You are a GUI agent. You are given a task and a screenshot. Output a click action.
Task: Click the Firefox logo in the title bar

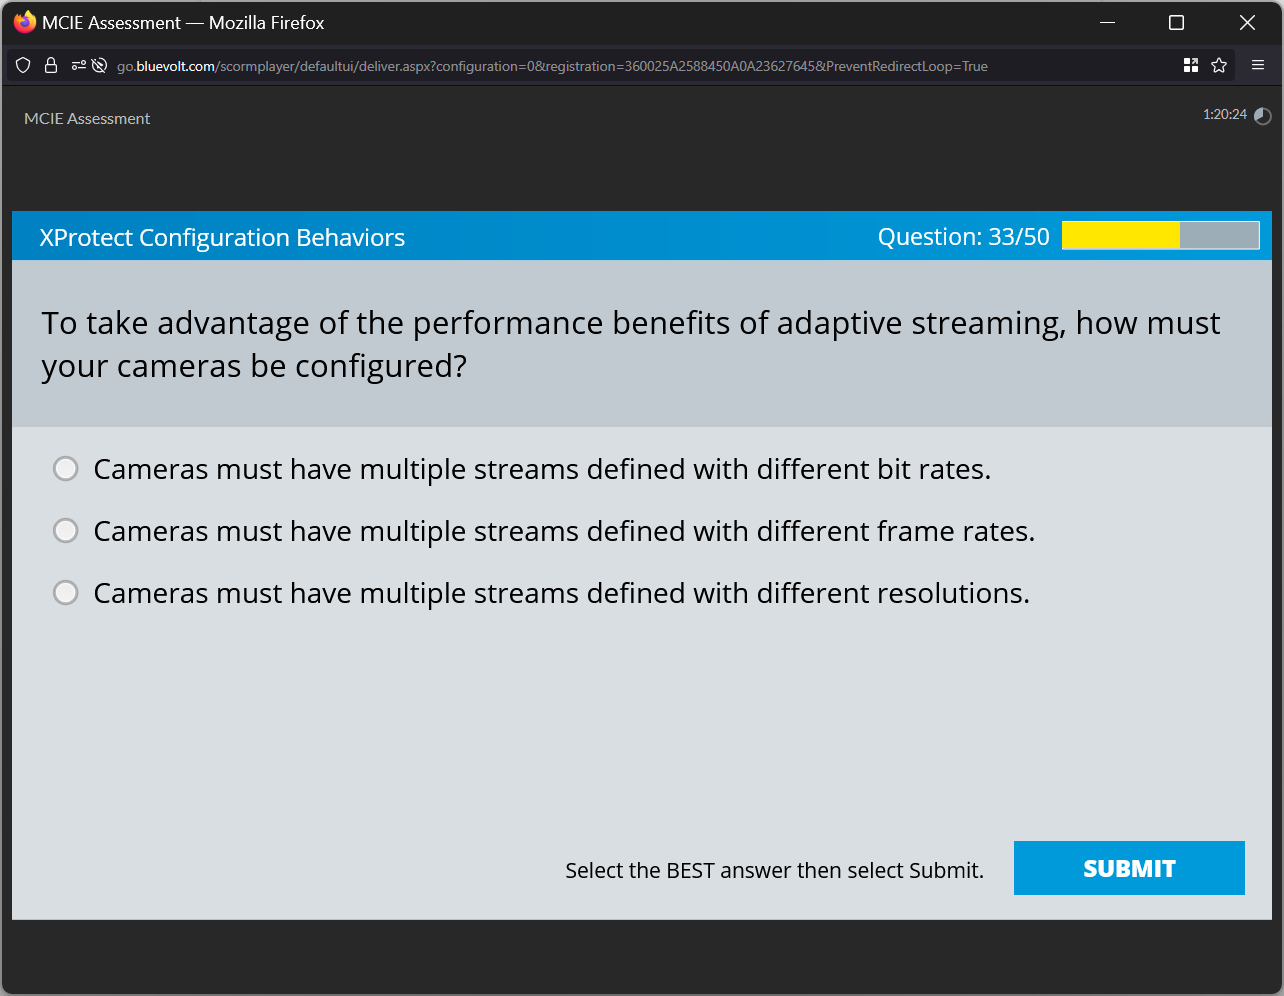pos(24,22)
